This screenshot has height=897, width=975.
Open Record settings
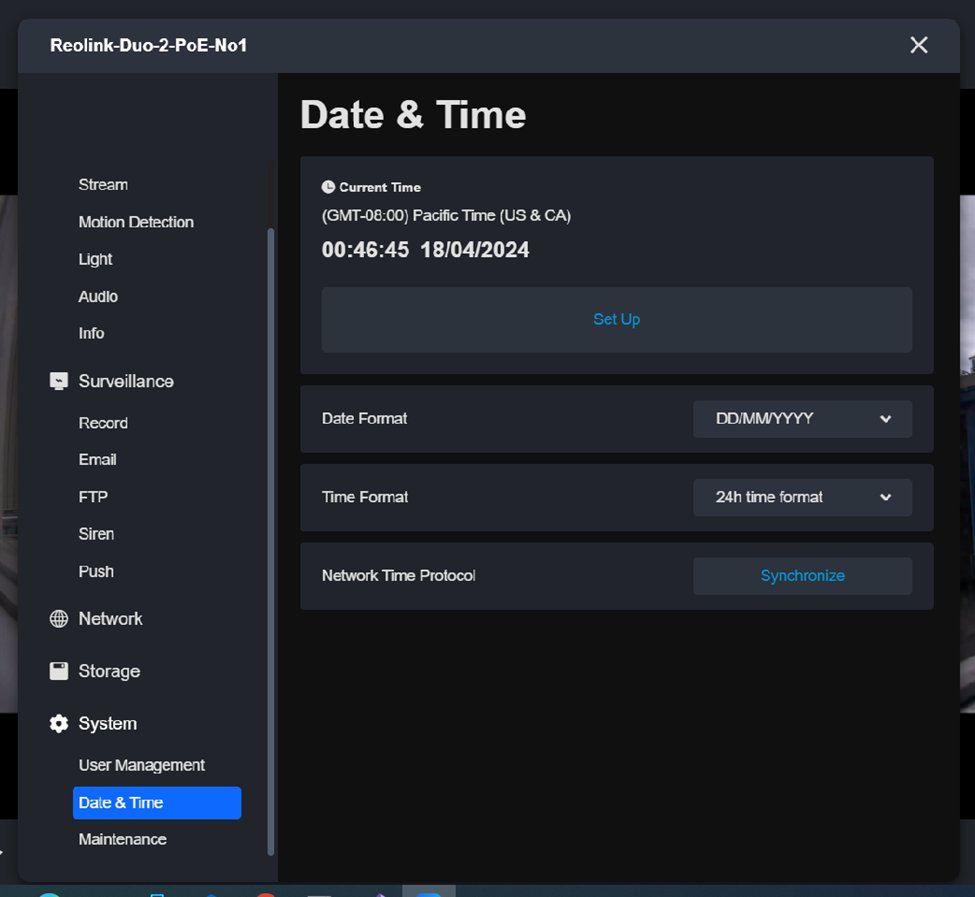pyautogui.click(x=103, y=423)
